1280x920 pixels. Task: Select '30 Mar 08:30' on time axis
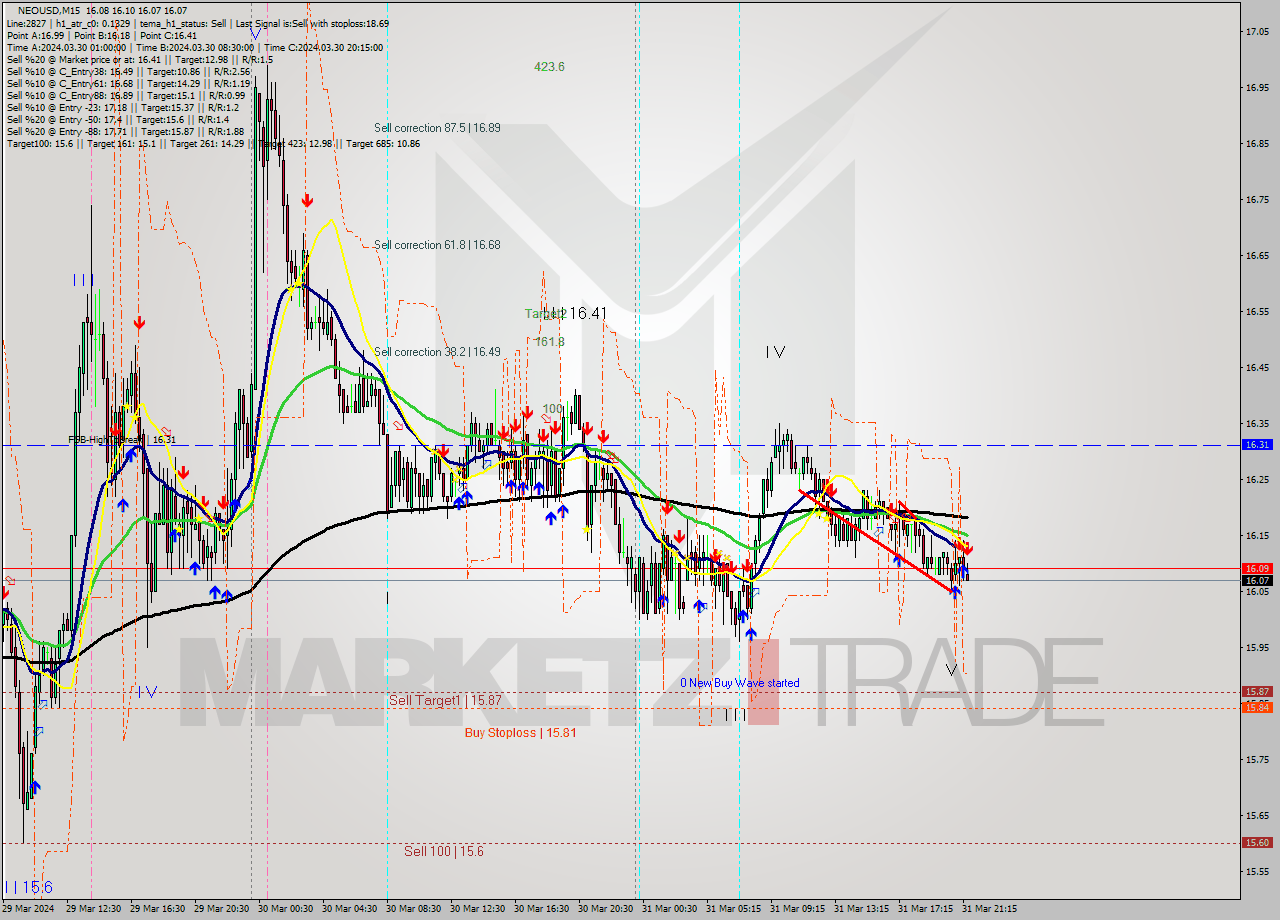(x=413, y=909)
